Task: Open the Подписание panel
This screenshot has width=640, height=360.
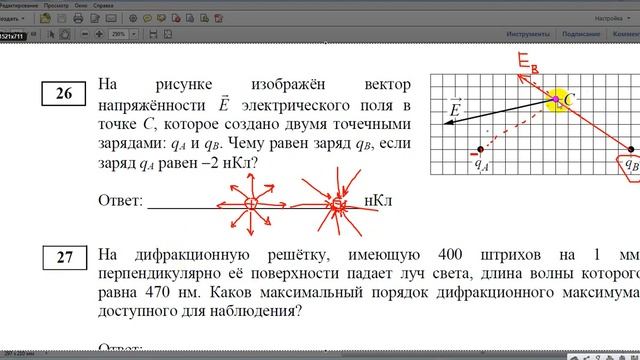Action: tap(581, 34)
